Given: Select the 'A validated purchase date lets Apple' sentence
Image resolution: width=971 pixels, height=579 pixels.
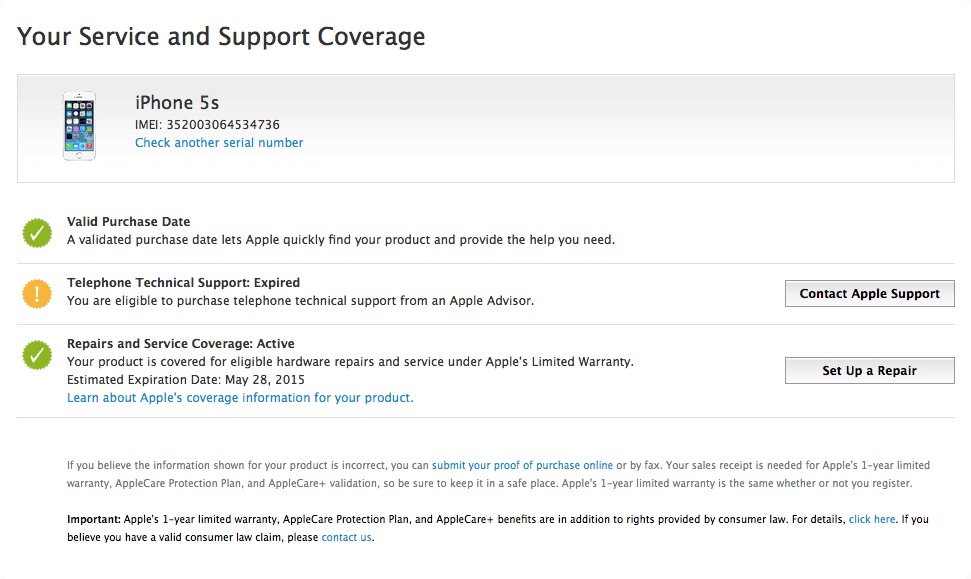Looking at the screenshot, I should (x=341, y=240).
